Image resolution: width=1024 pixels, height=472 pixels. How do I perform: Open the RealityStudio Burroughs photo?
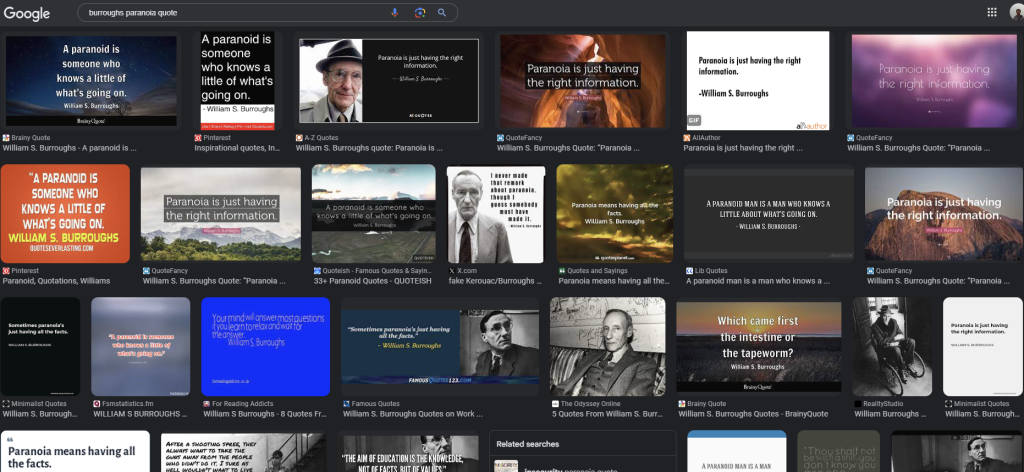pyautogui.click(x=891, y=346)
